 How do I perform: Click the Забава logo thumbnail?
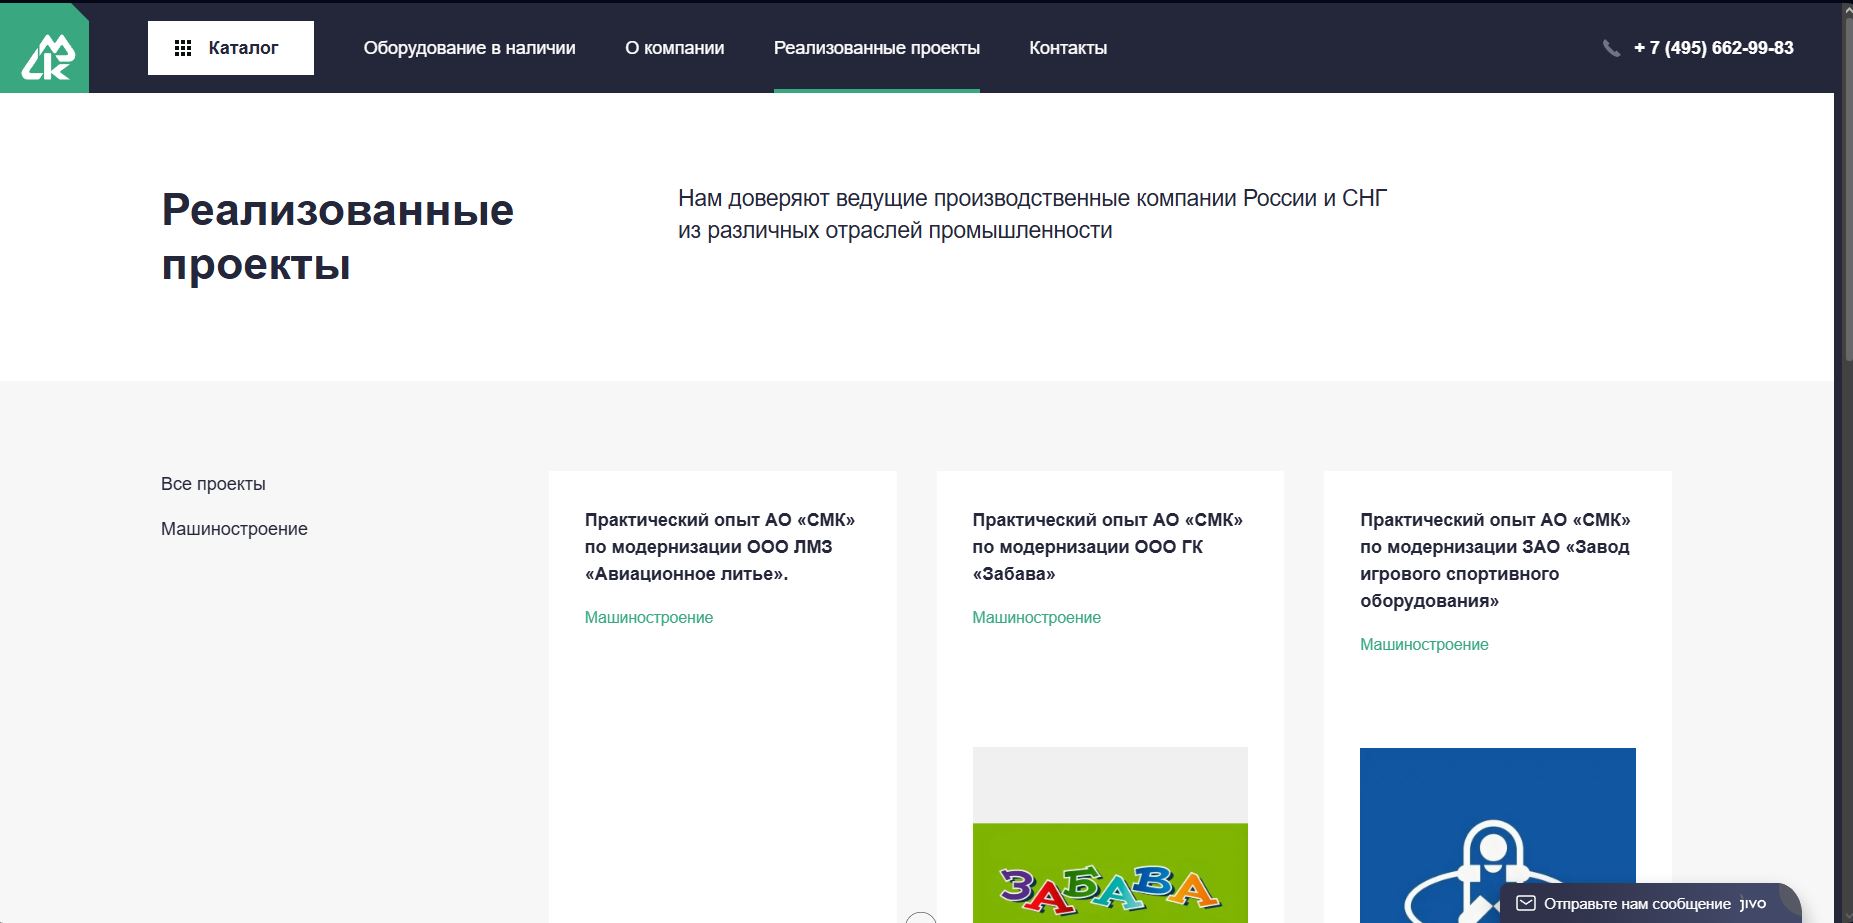tap(1110, 835)
